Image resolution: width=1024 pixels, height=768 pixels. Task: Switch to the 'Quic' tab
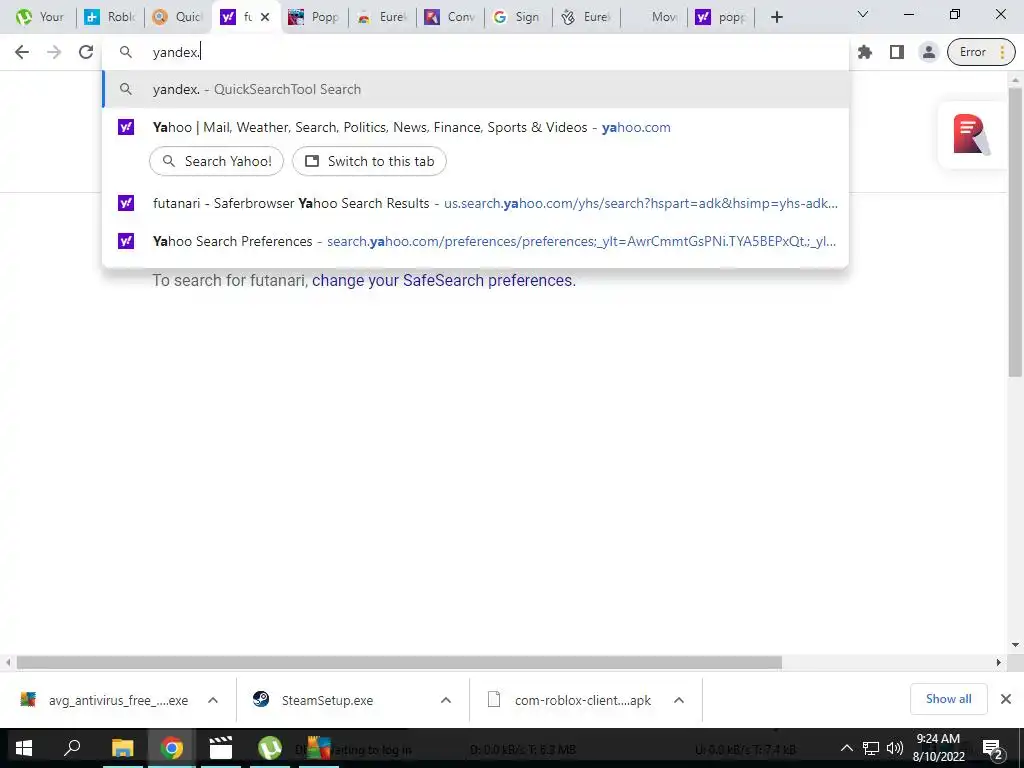(x=178, y=17)
